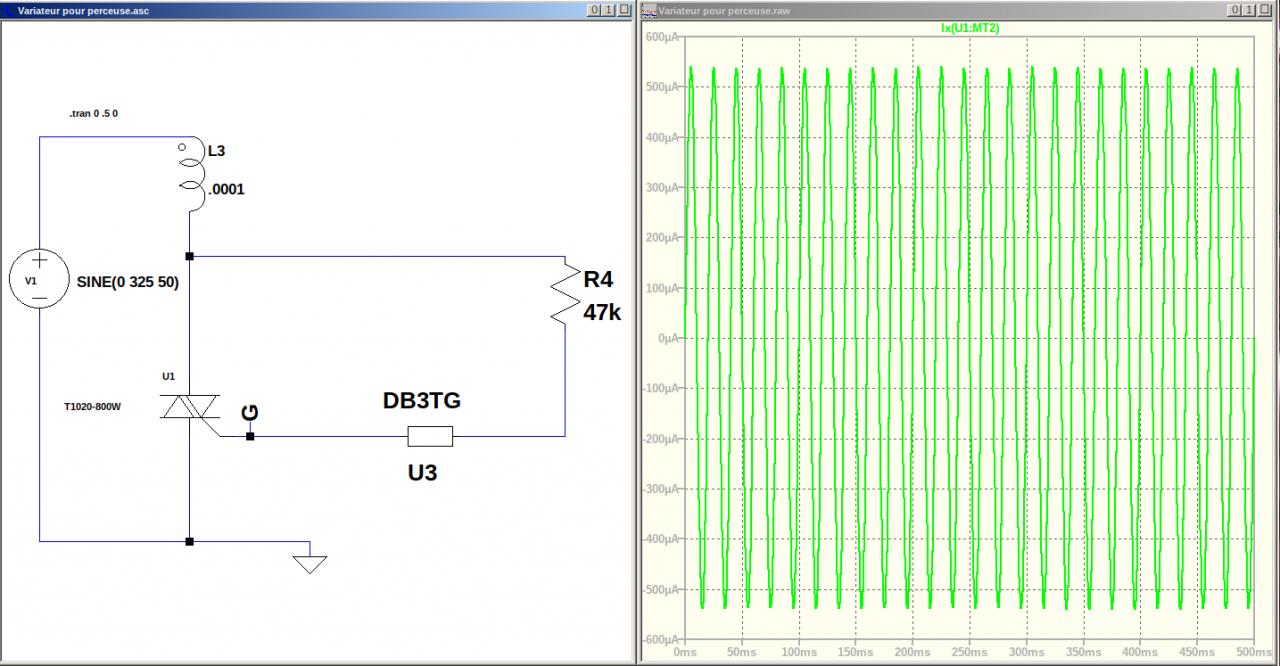1280x666 pixels.
Task: Select the R4 resistor zigzag symbol
Action: (564, 292)
